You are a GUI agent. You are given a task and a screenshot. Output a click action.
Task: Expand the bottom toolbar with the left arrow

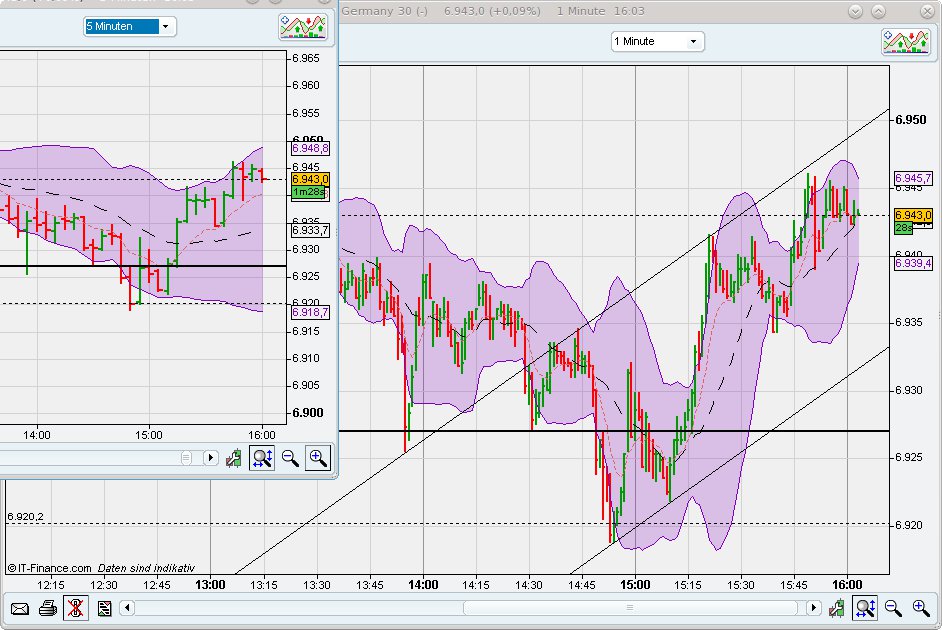click(x=127, y=607)
